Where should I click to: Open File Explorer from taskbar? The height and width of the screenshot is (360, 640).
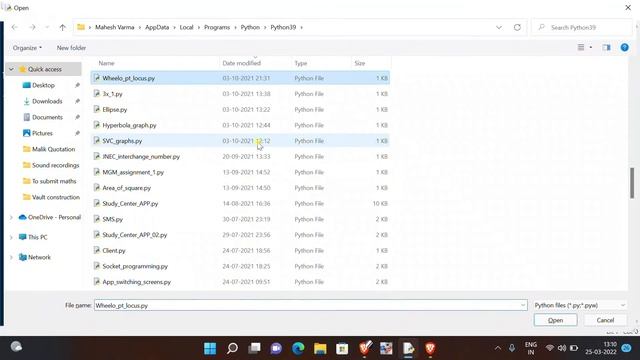320,349
